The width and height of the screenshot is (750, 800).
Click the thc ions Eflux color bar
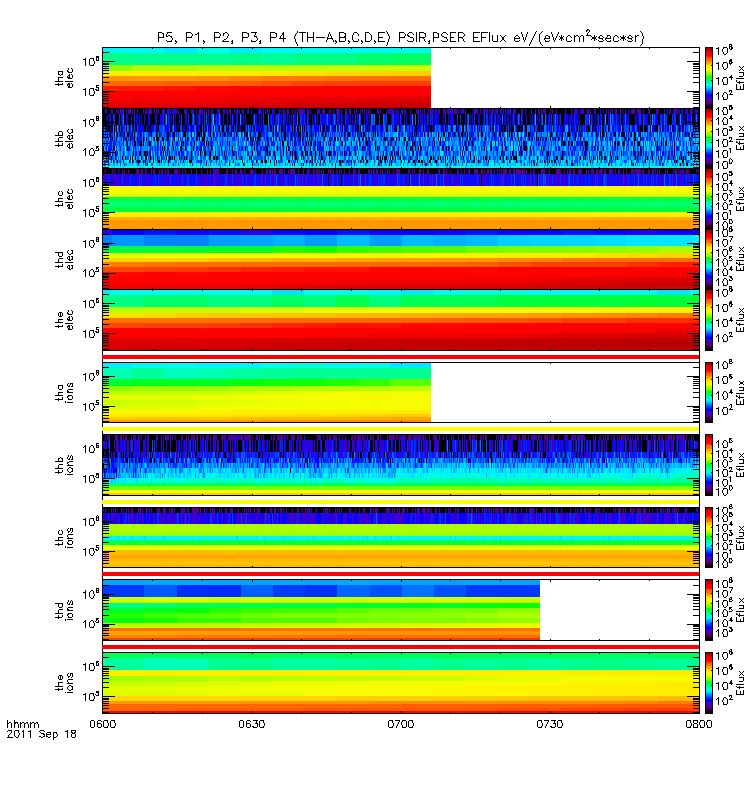click(709, 537)
